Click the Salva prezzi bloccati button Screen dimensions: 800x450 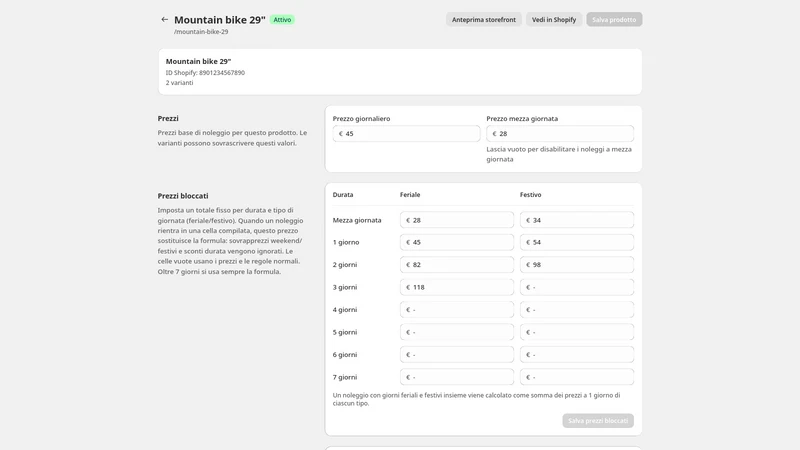pyautogui.click(x=598, y=420)
